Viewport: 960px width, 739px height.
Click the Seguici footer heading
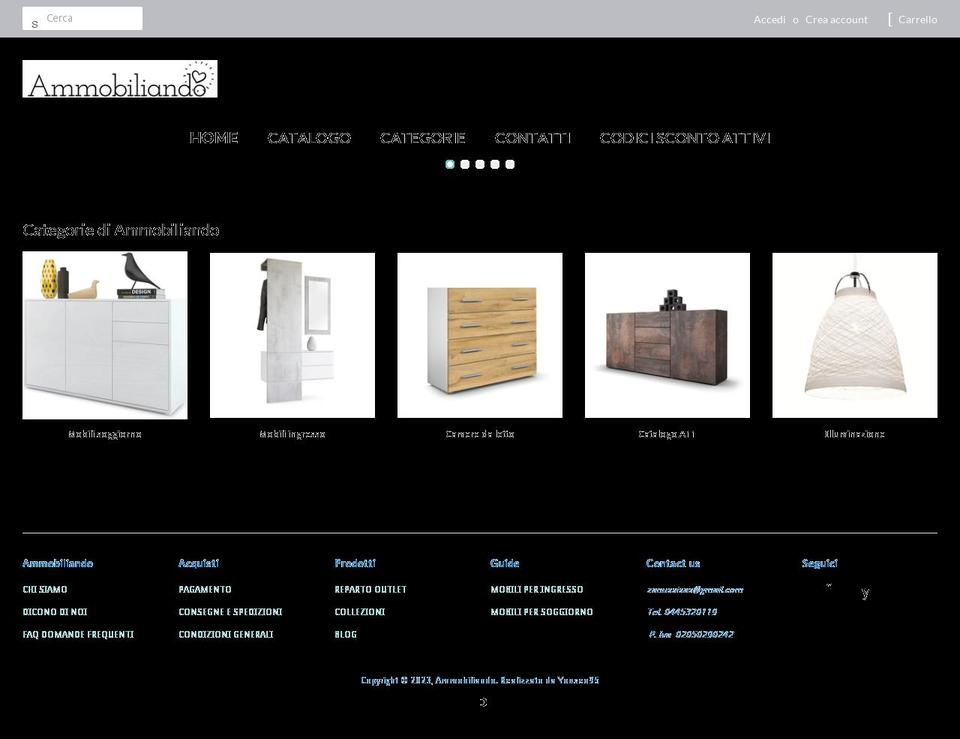820,563
